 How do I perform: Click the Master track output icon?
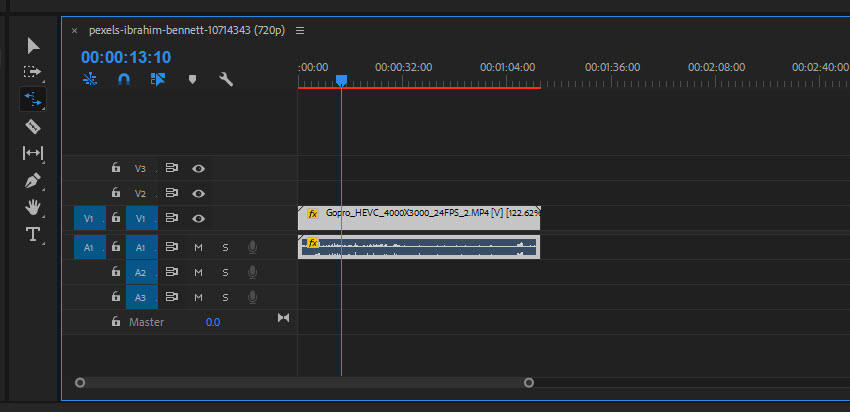pos(284,318)
